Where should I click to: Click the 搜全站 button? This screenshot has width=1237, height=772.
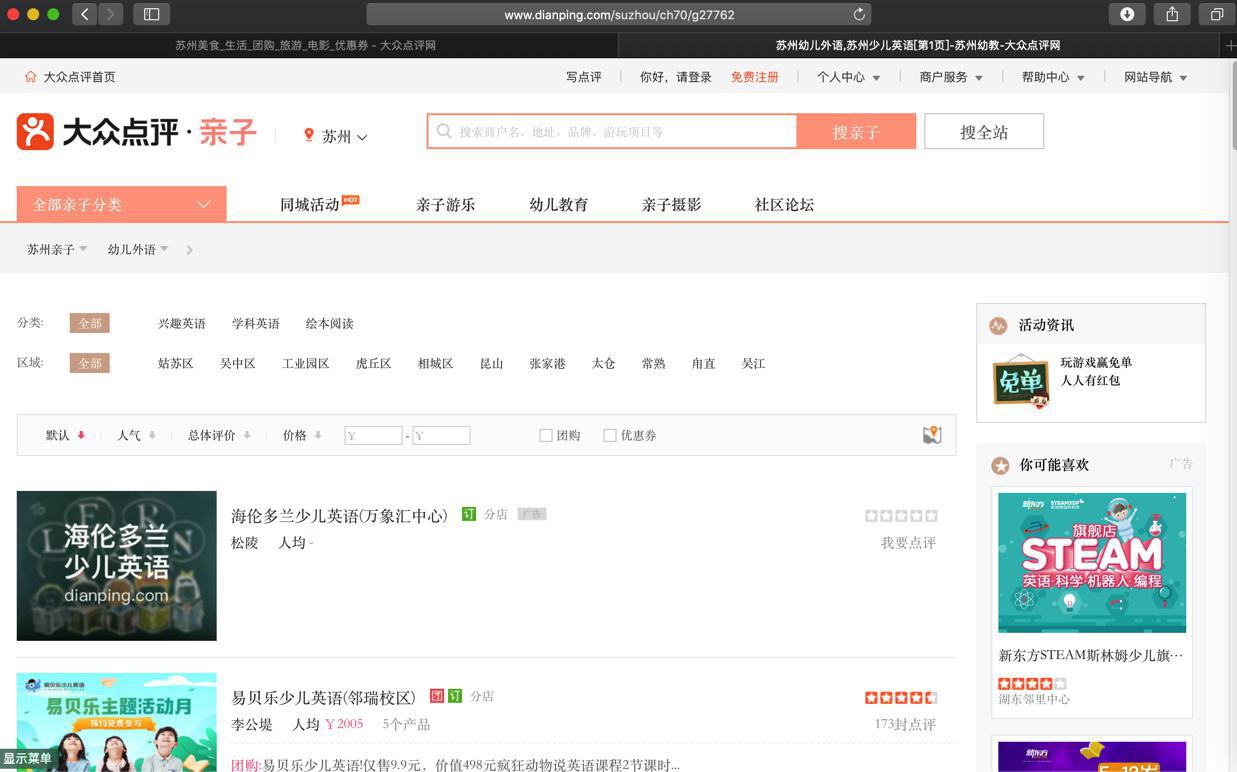984,132
